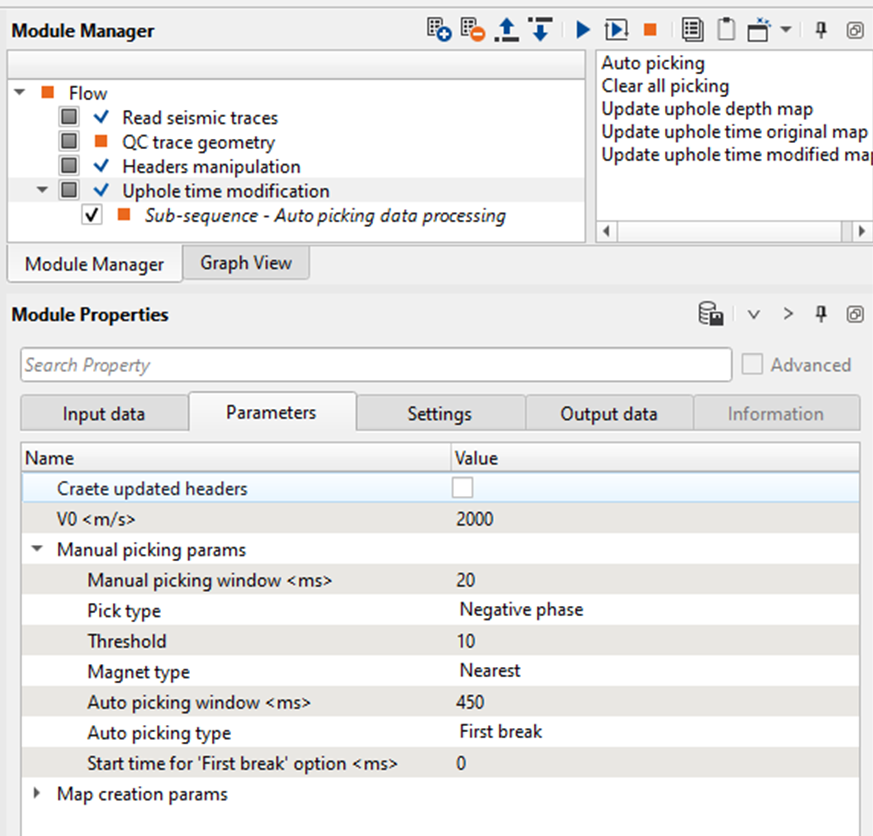Collapse the Flow tree node
Screen dimensions: 873x836
20,93
